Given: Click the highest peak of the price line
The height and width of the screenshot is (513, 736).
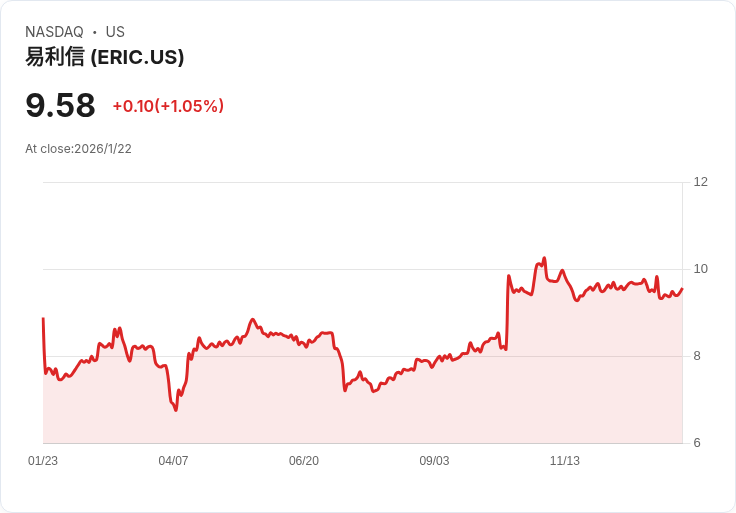Looking at the screenshot, I should tap(544, 258).
